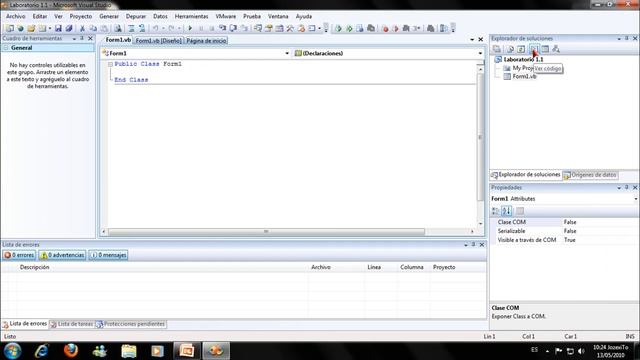Toggle the 0 errores filter
This screenshot has width=640, height=360.
(19, 255)
